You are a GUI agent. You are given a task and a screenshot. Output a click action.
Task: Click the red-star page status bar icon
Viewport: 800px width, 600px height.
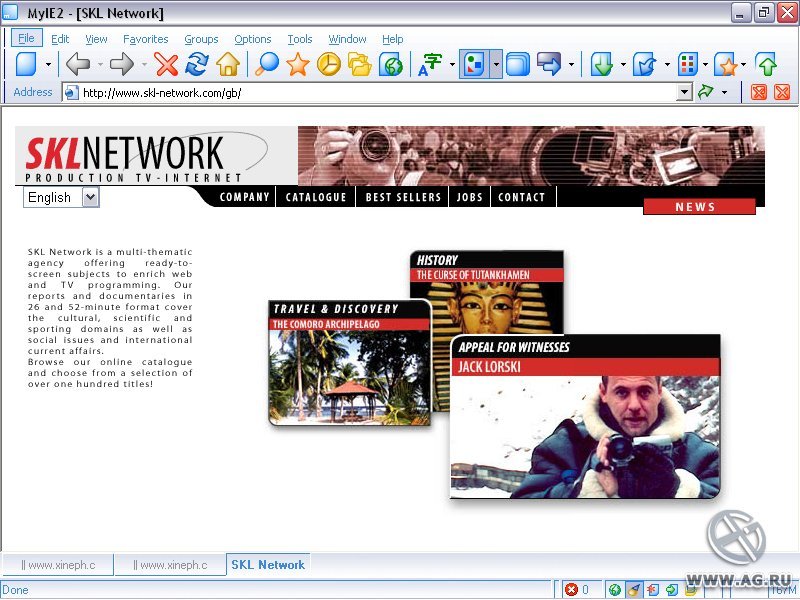pyautogui.click(x=653, y=589)
